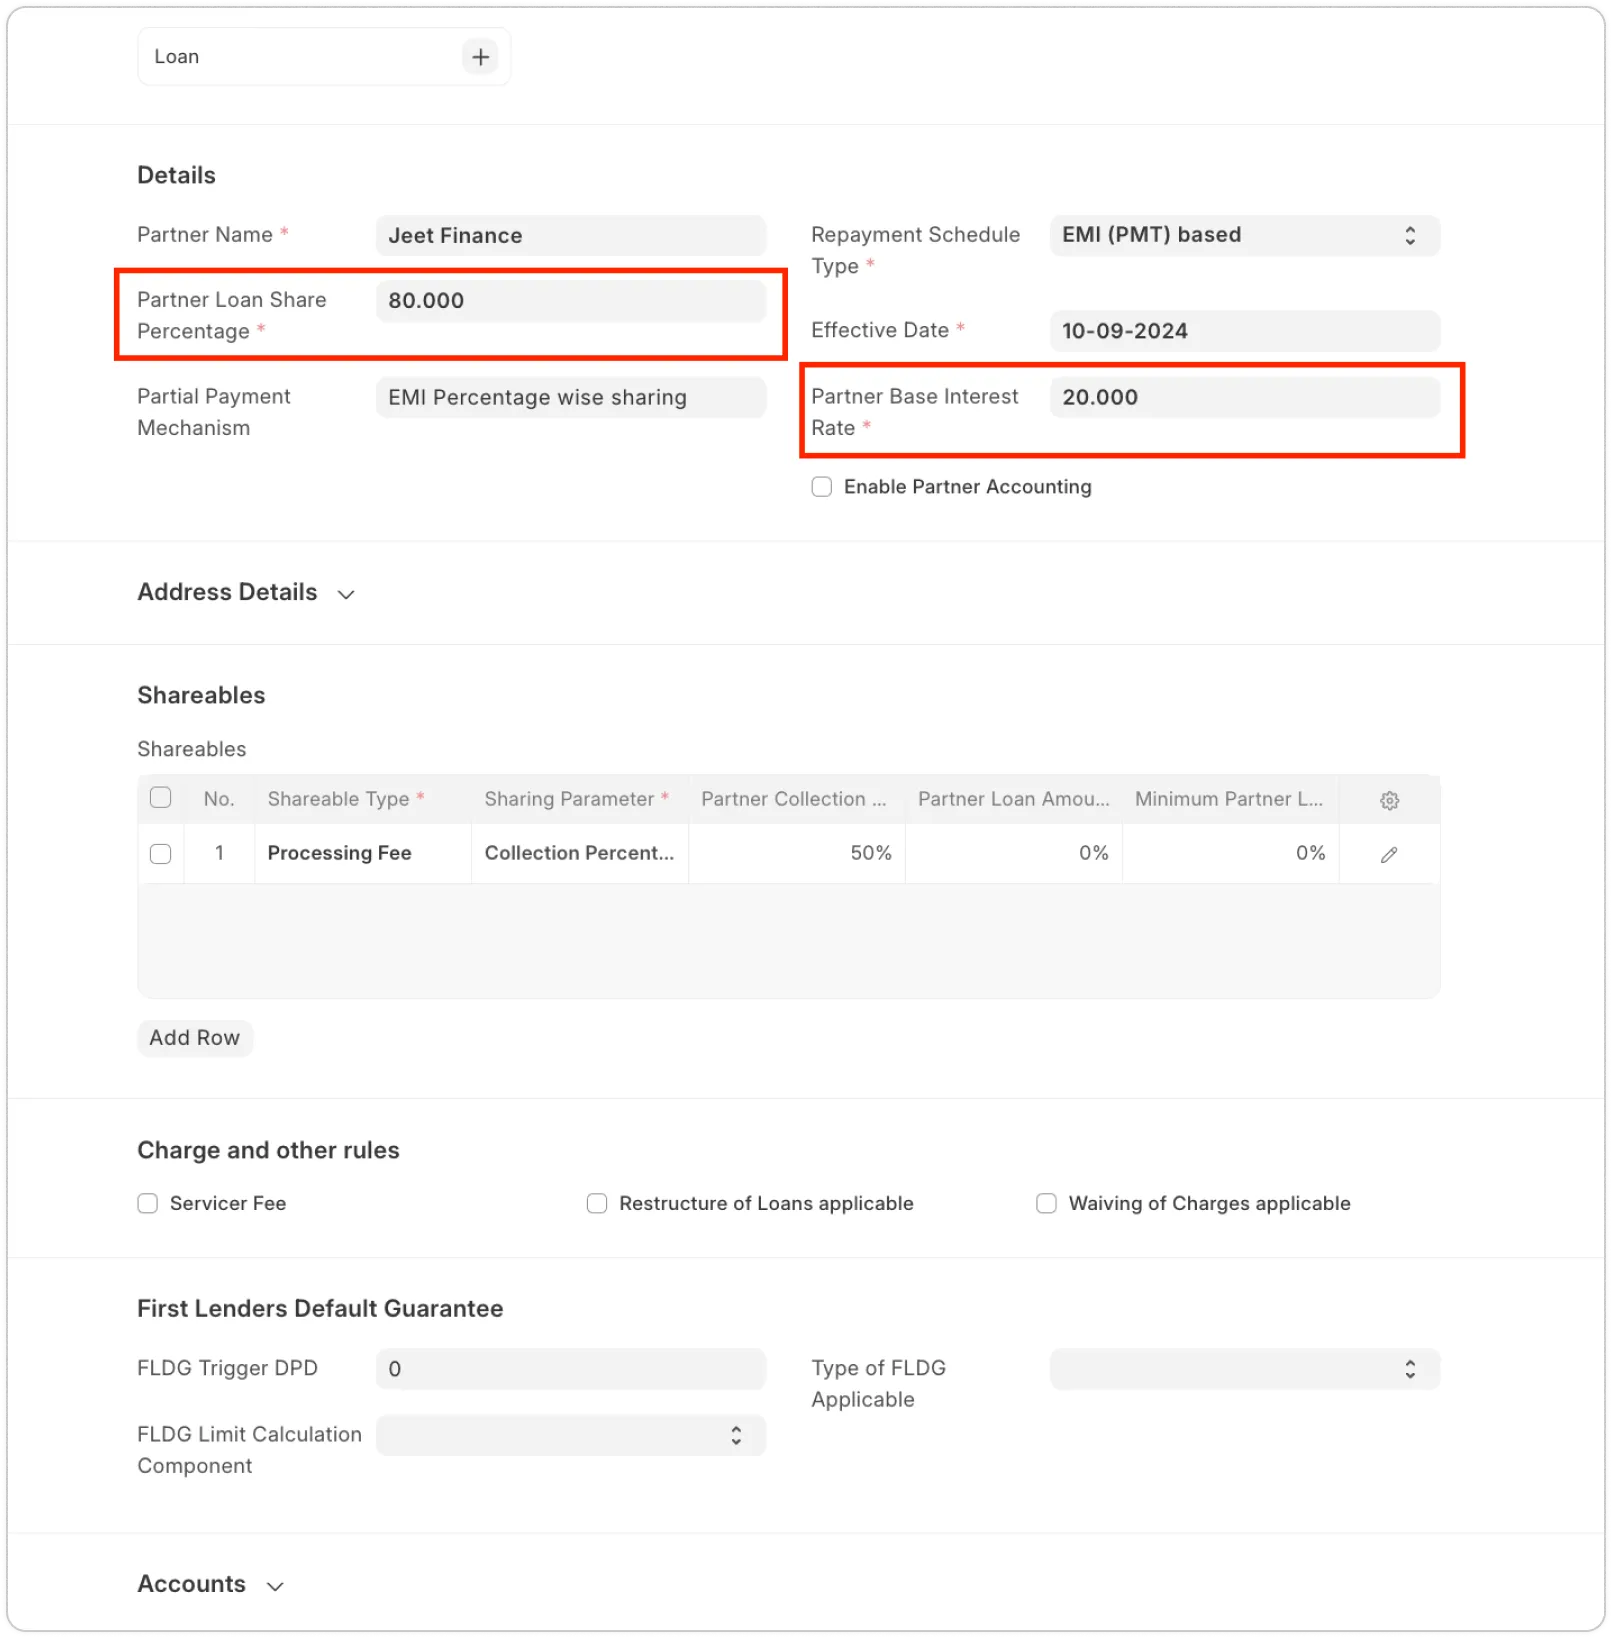Click the Partner Loan Share Percentage field
Image resolution: width=1612 pixels, height=1638 pixels.
click(x=571, y=300)
